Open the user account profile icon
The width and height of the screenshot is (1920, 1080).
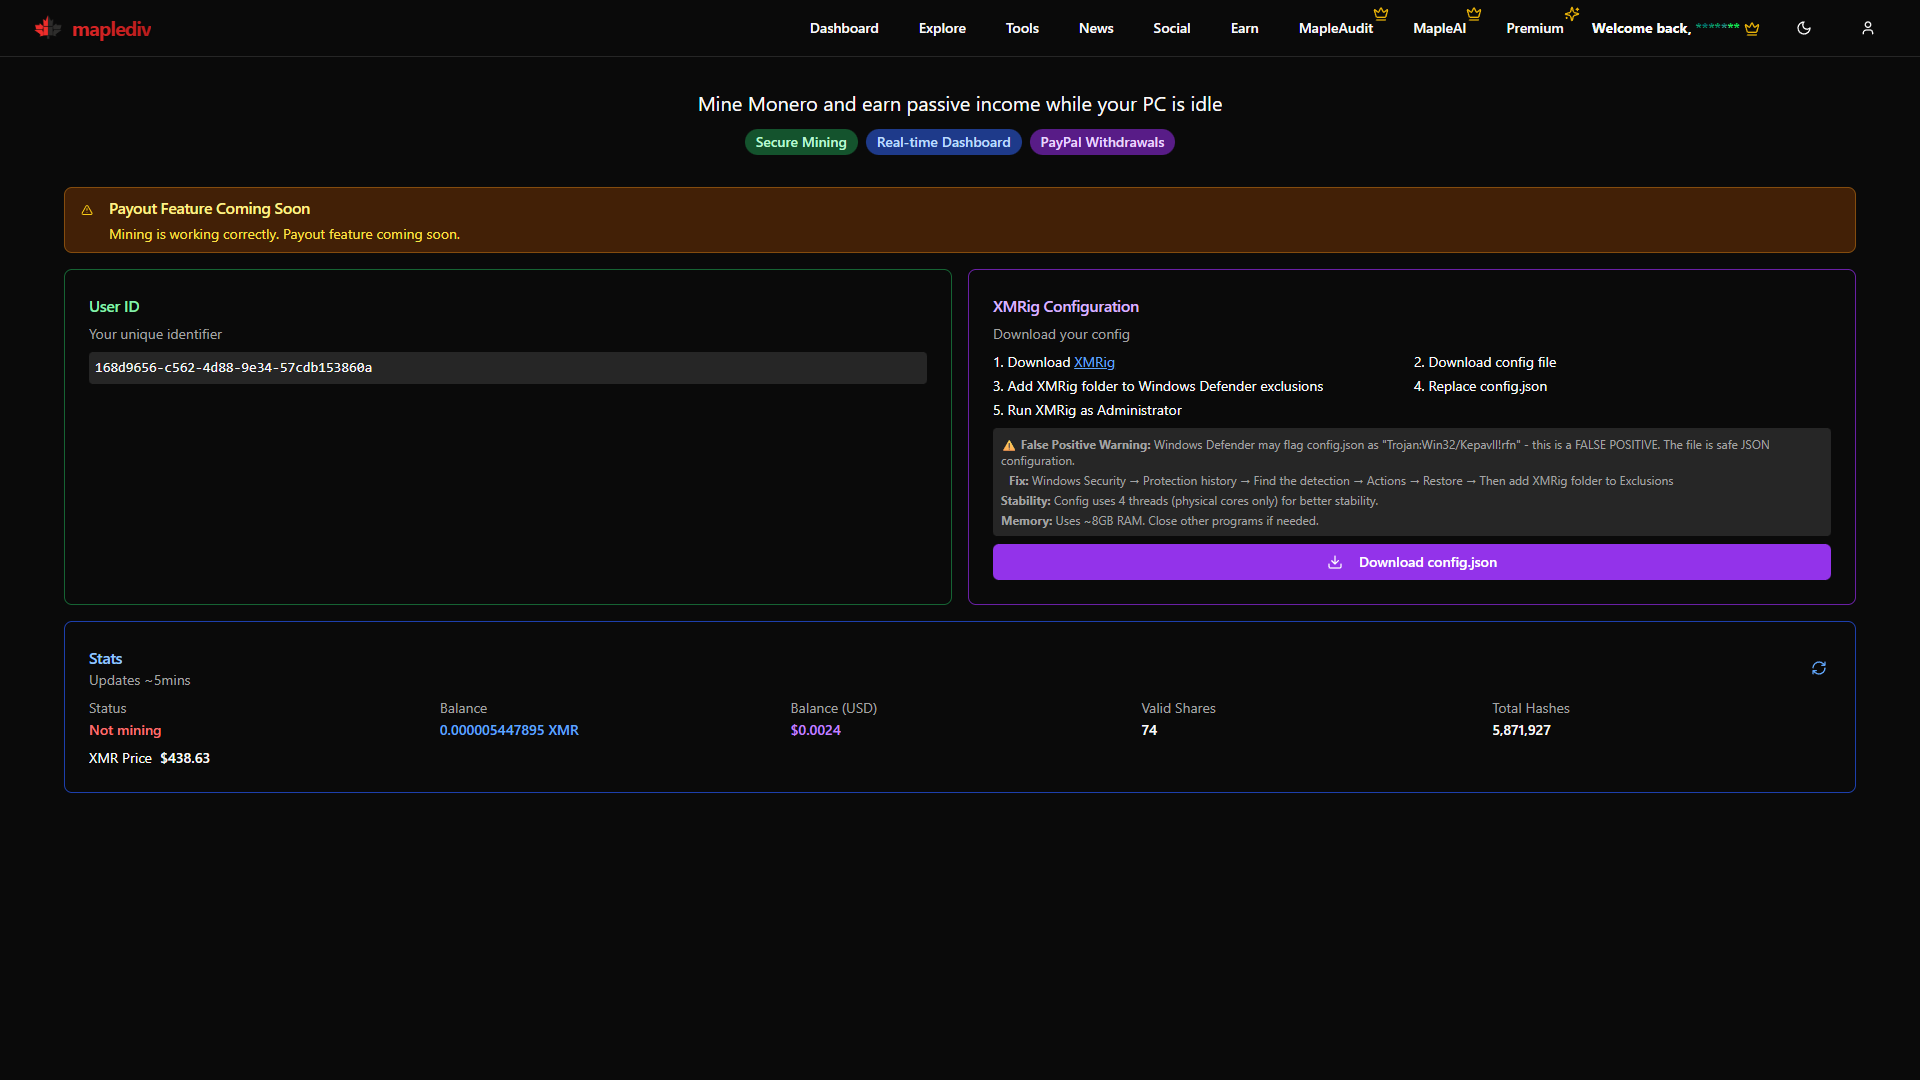[1868, 28]
